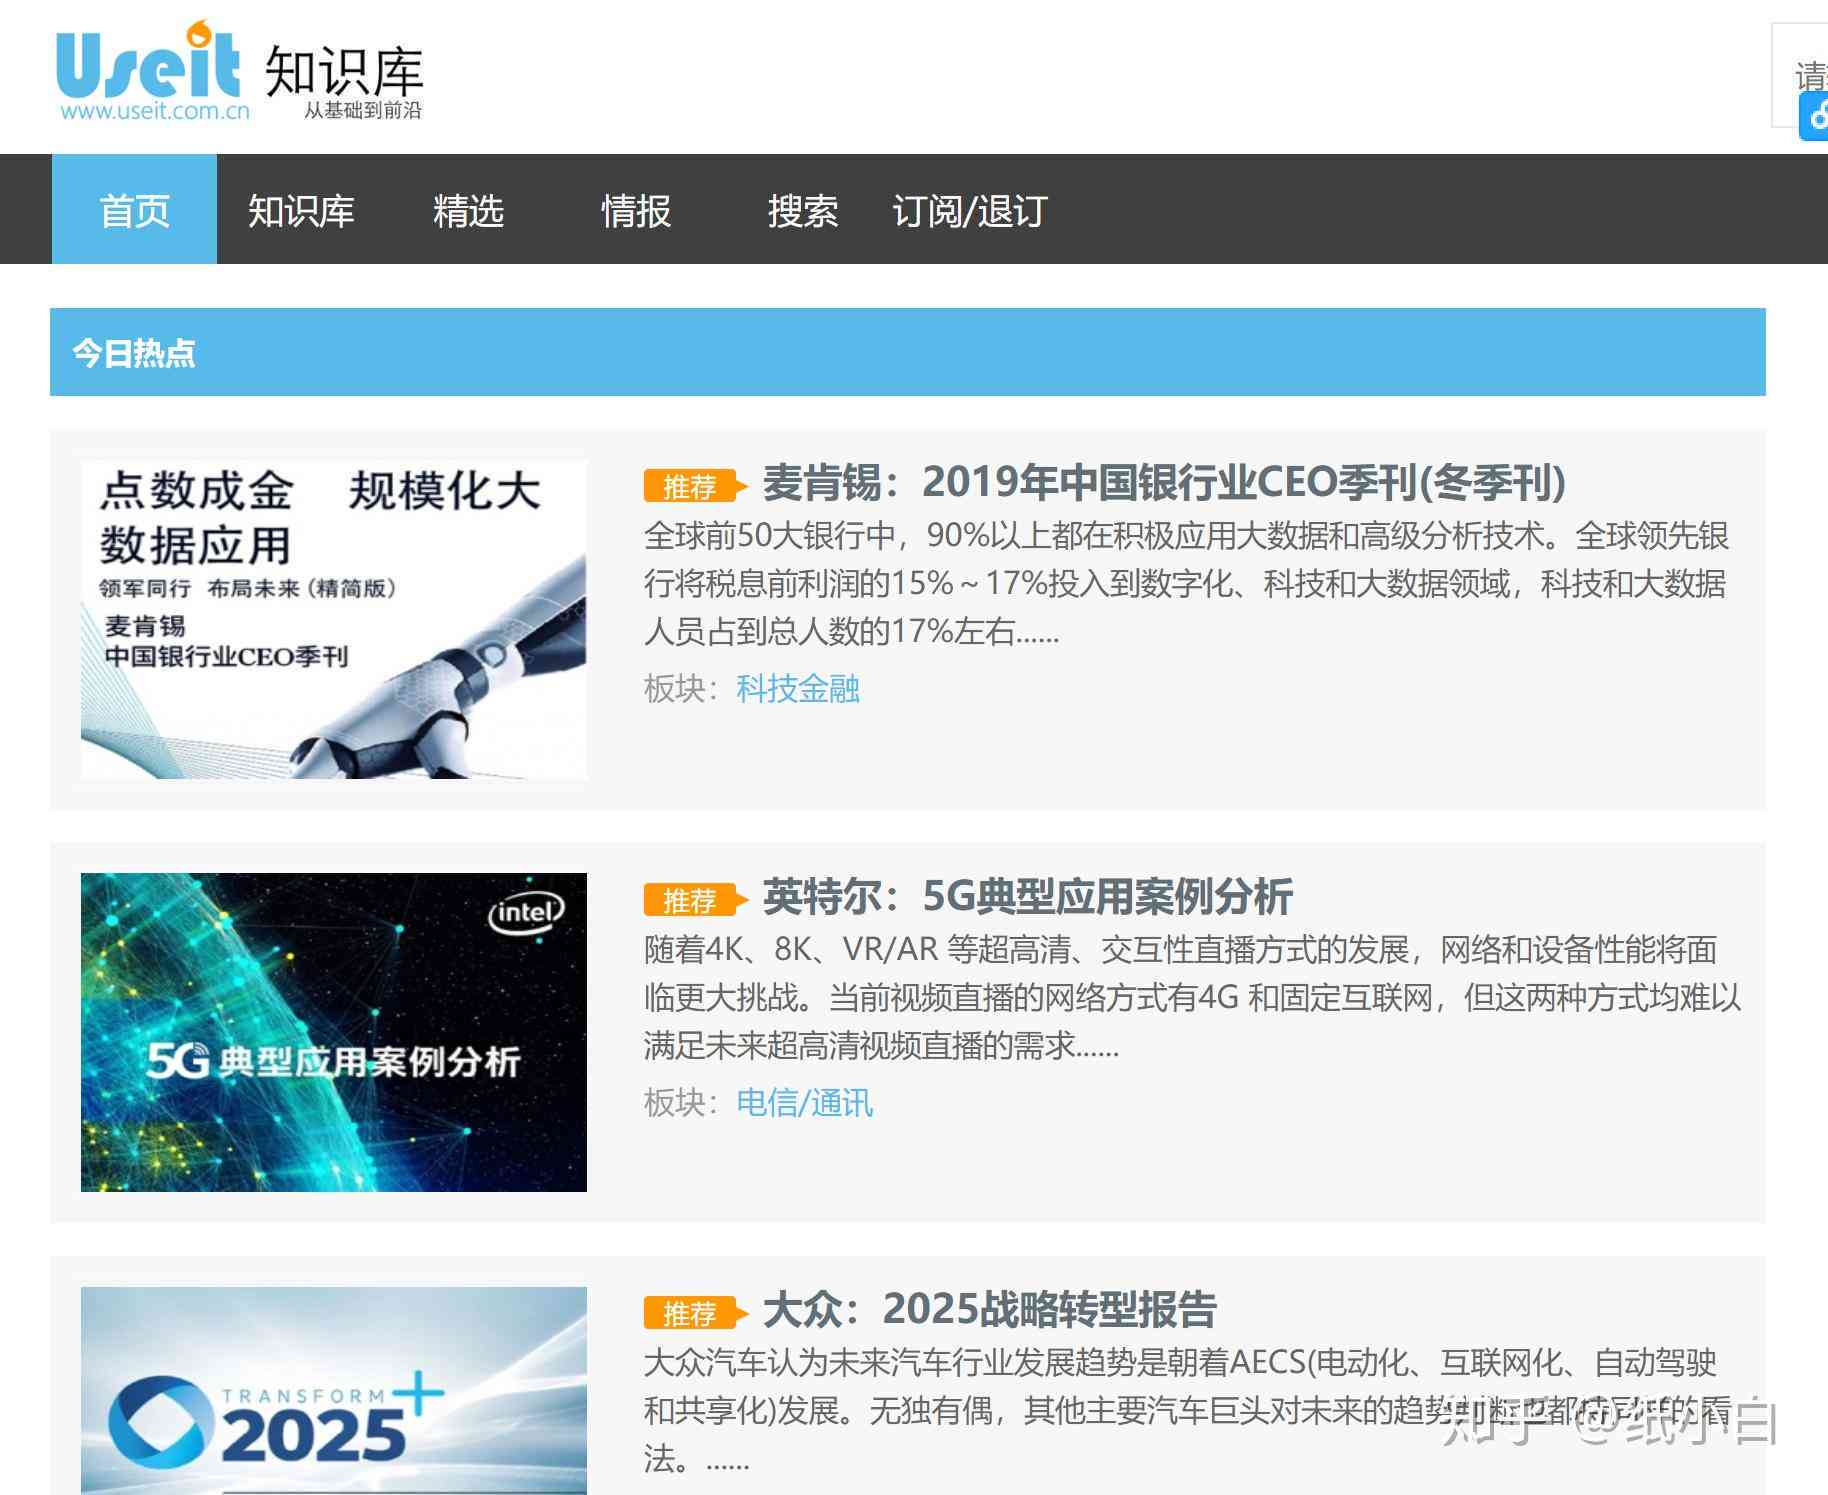Click the 推荐 badge beside the 麦肯锡 article

point(691,487)
